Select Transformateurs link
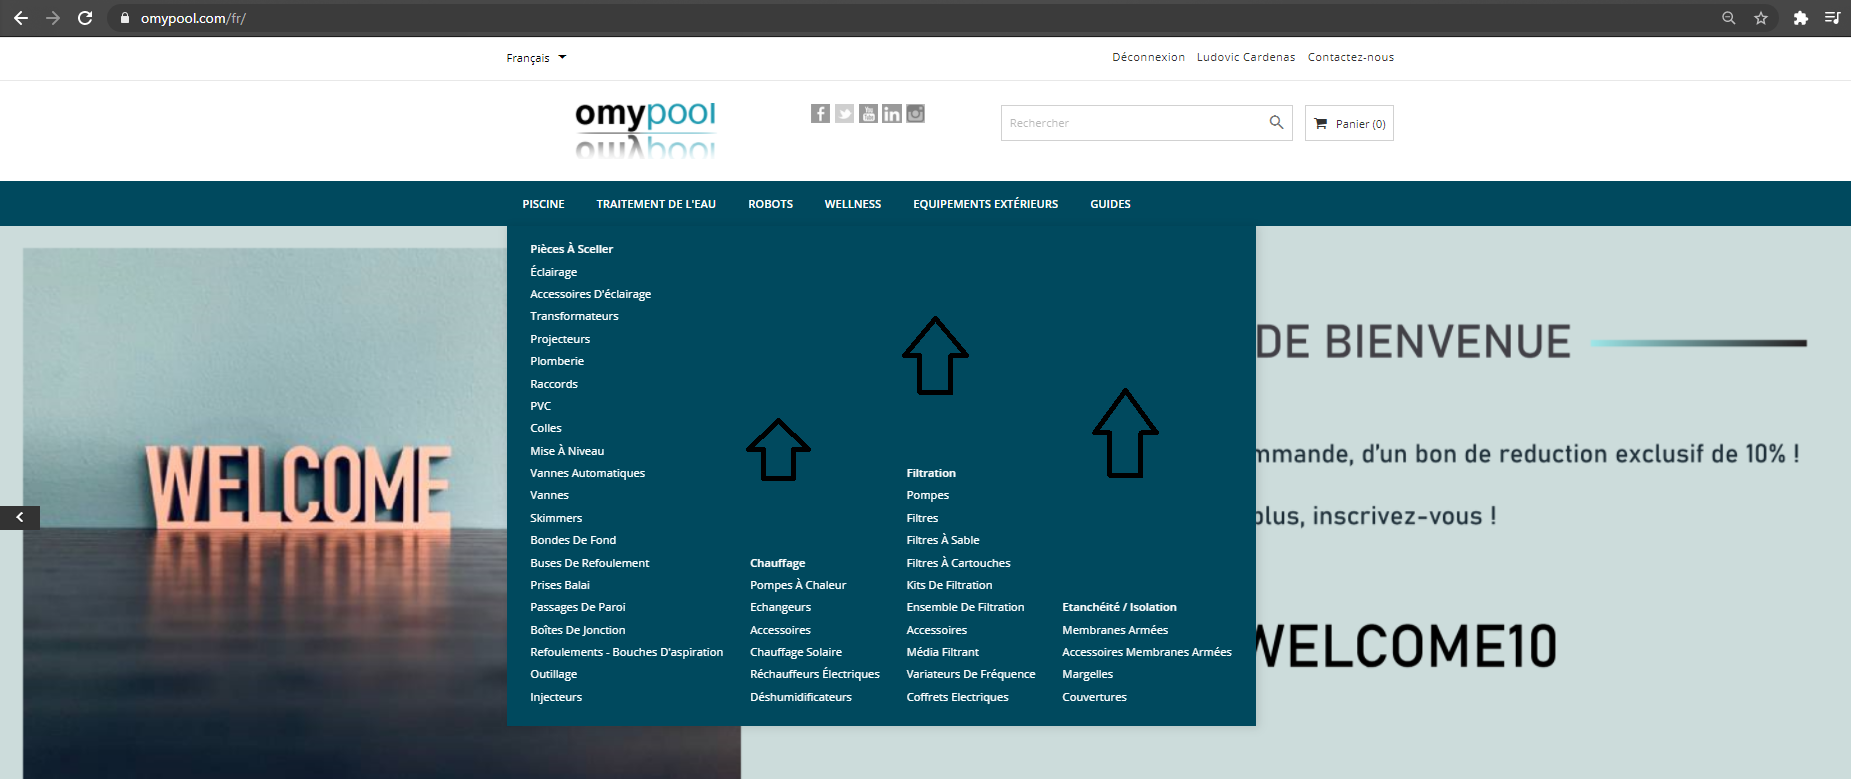This screenshot has height=779, width=1851. pos(574,316)
